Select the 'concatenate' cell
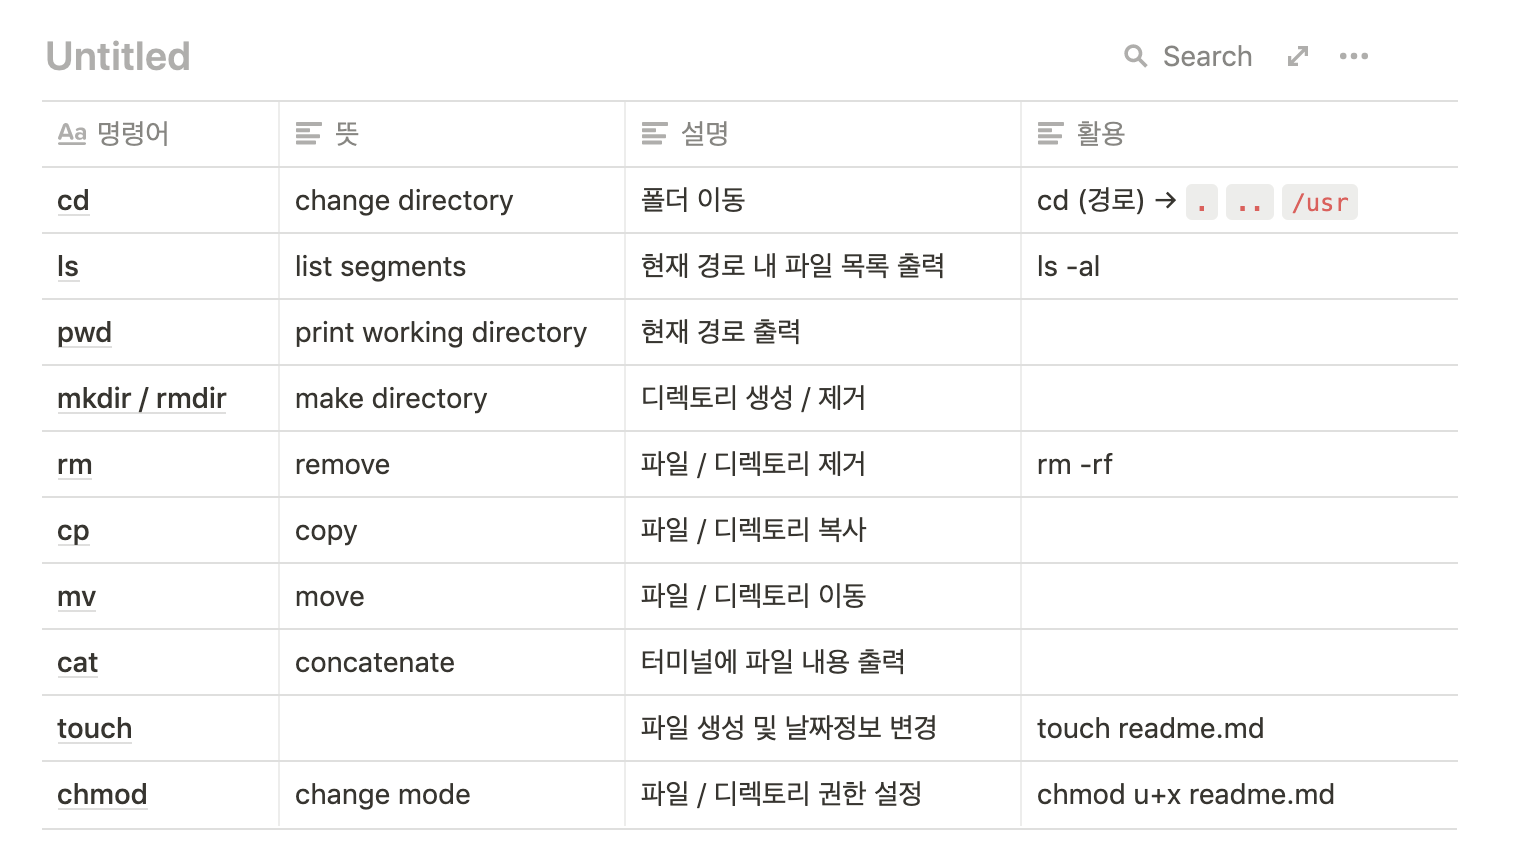The height and width of the screenshot is (850, 1516). coord(452,662)
